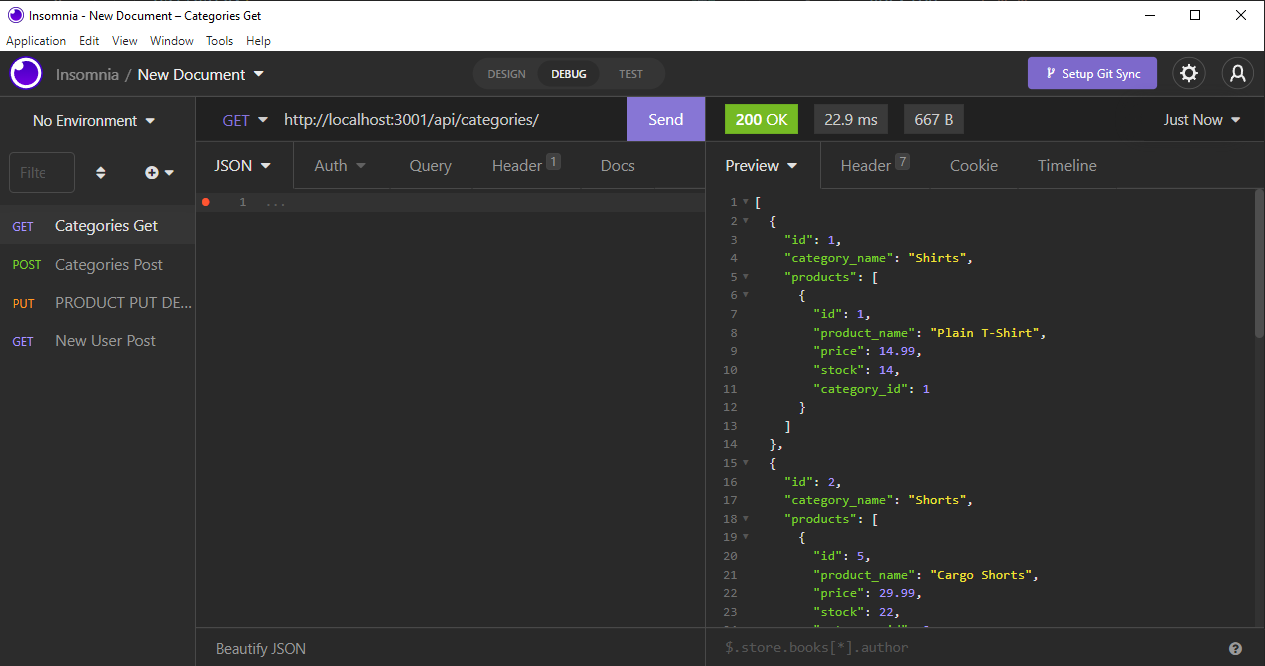This screenshot has width=1265, height=666.
Task: Collapse the JSON object at line 2
Action: (x=747, y=220)
